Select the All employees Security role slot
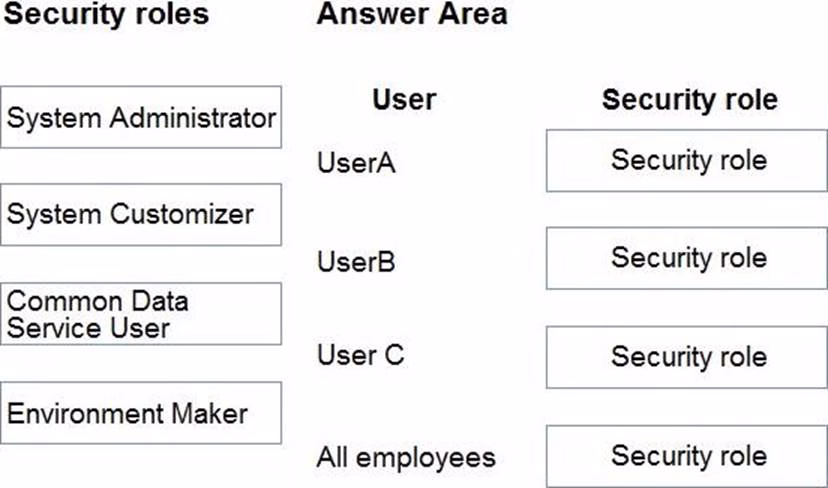The height and width of the screenshot is (488, 828). point(688,456)
